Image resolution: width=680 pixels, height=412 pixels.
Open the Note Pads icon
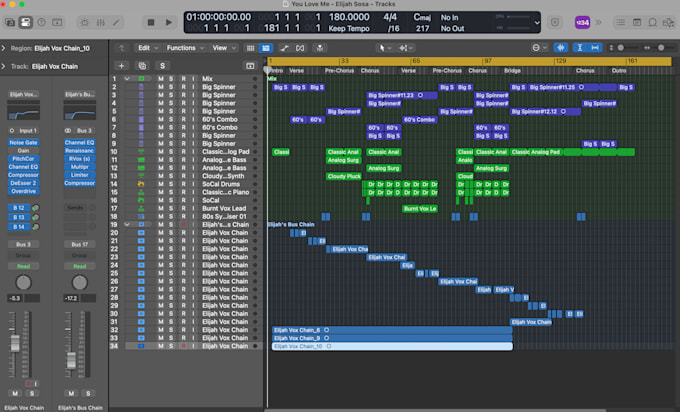(637, 22)
